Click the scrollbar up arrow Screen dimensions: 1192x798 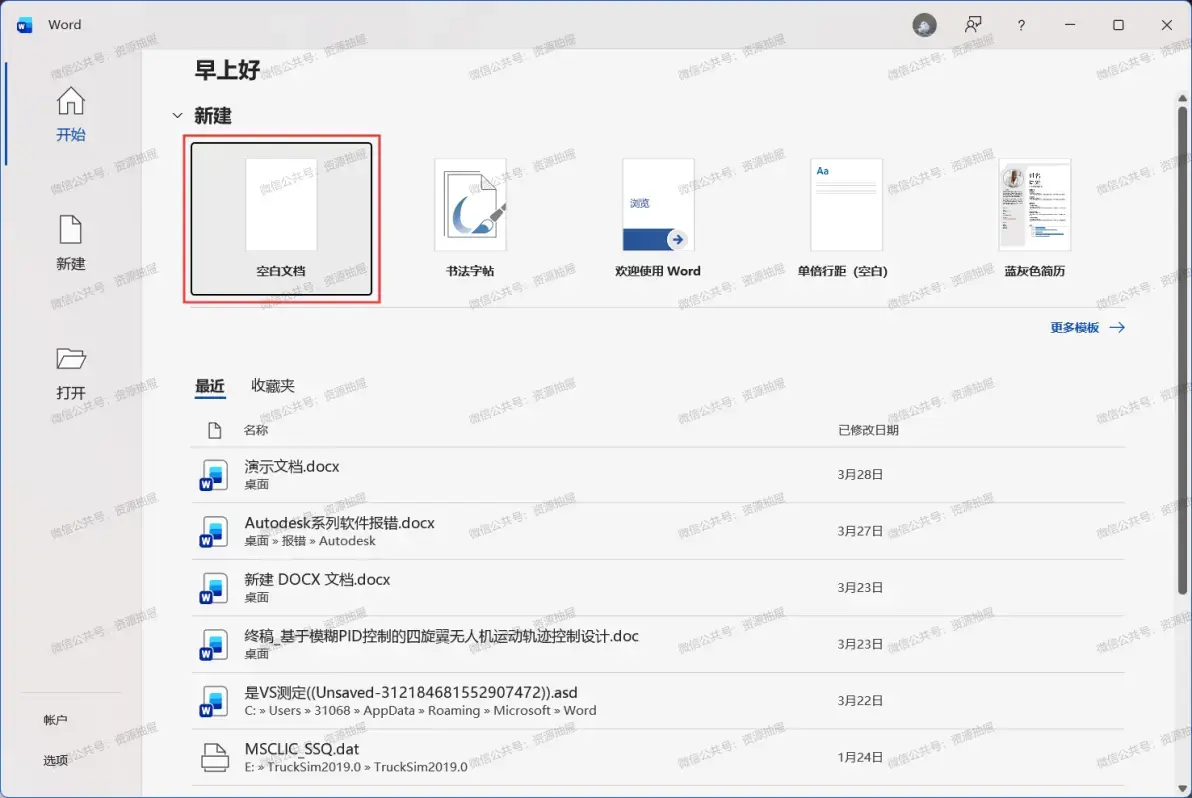[1182, 98]
